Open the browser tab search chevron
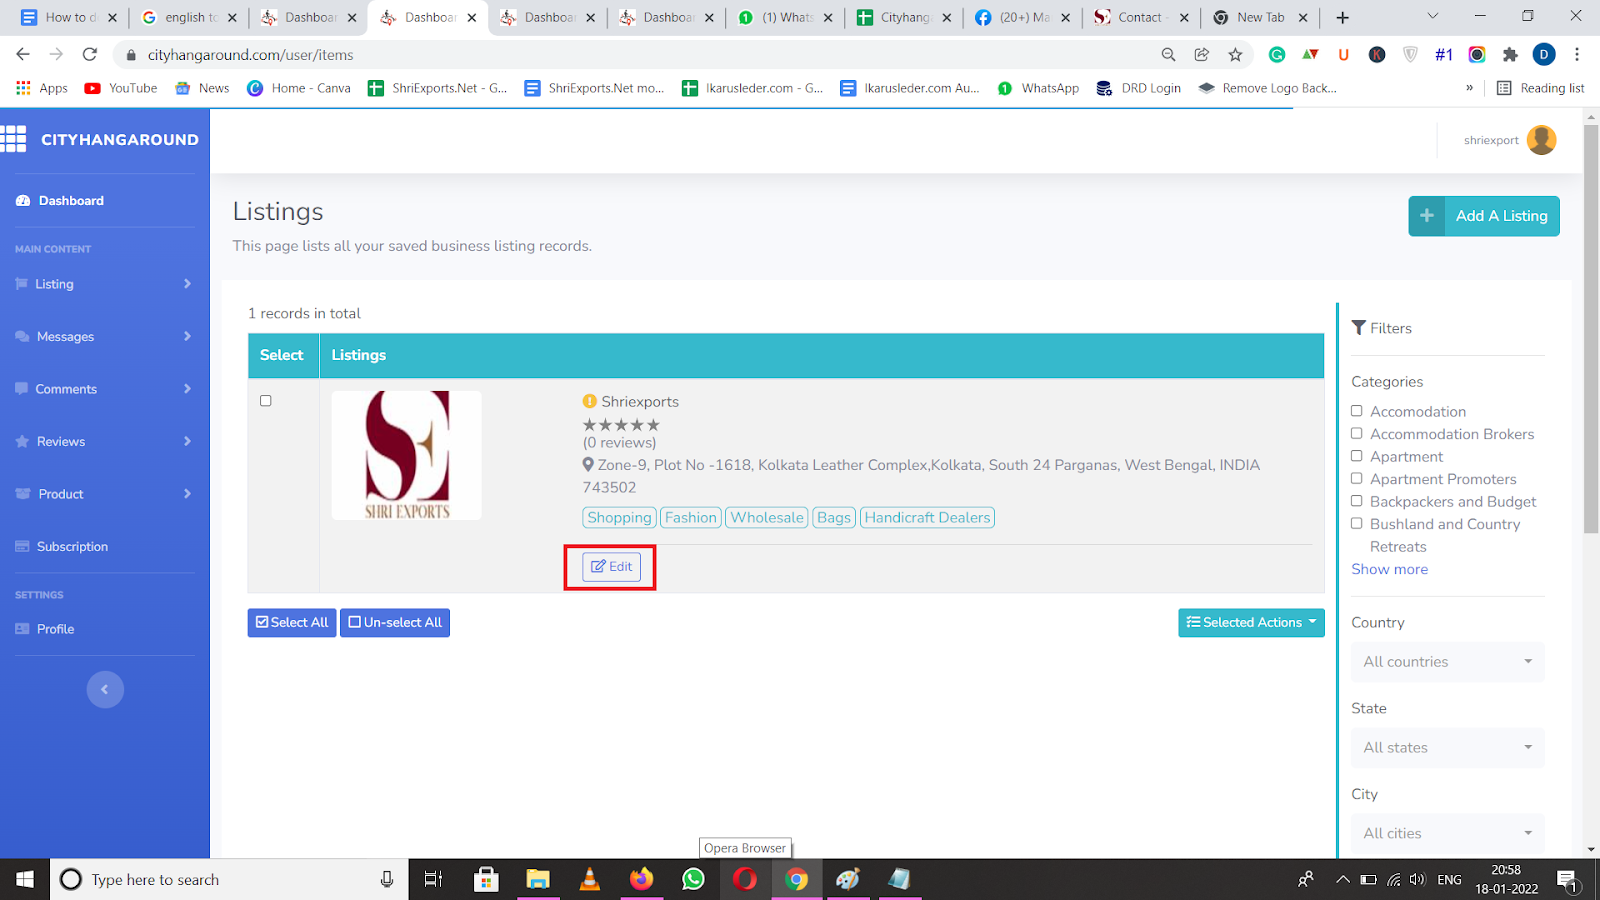The width and height of the screenshot is (1600, 900). [x=1432, y=16]
